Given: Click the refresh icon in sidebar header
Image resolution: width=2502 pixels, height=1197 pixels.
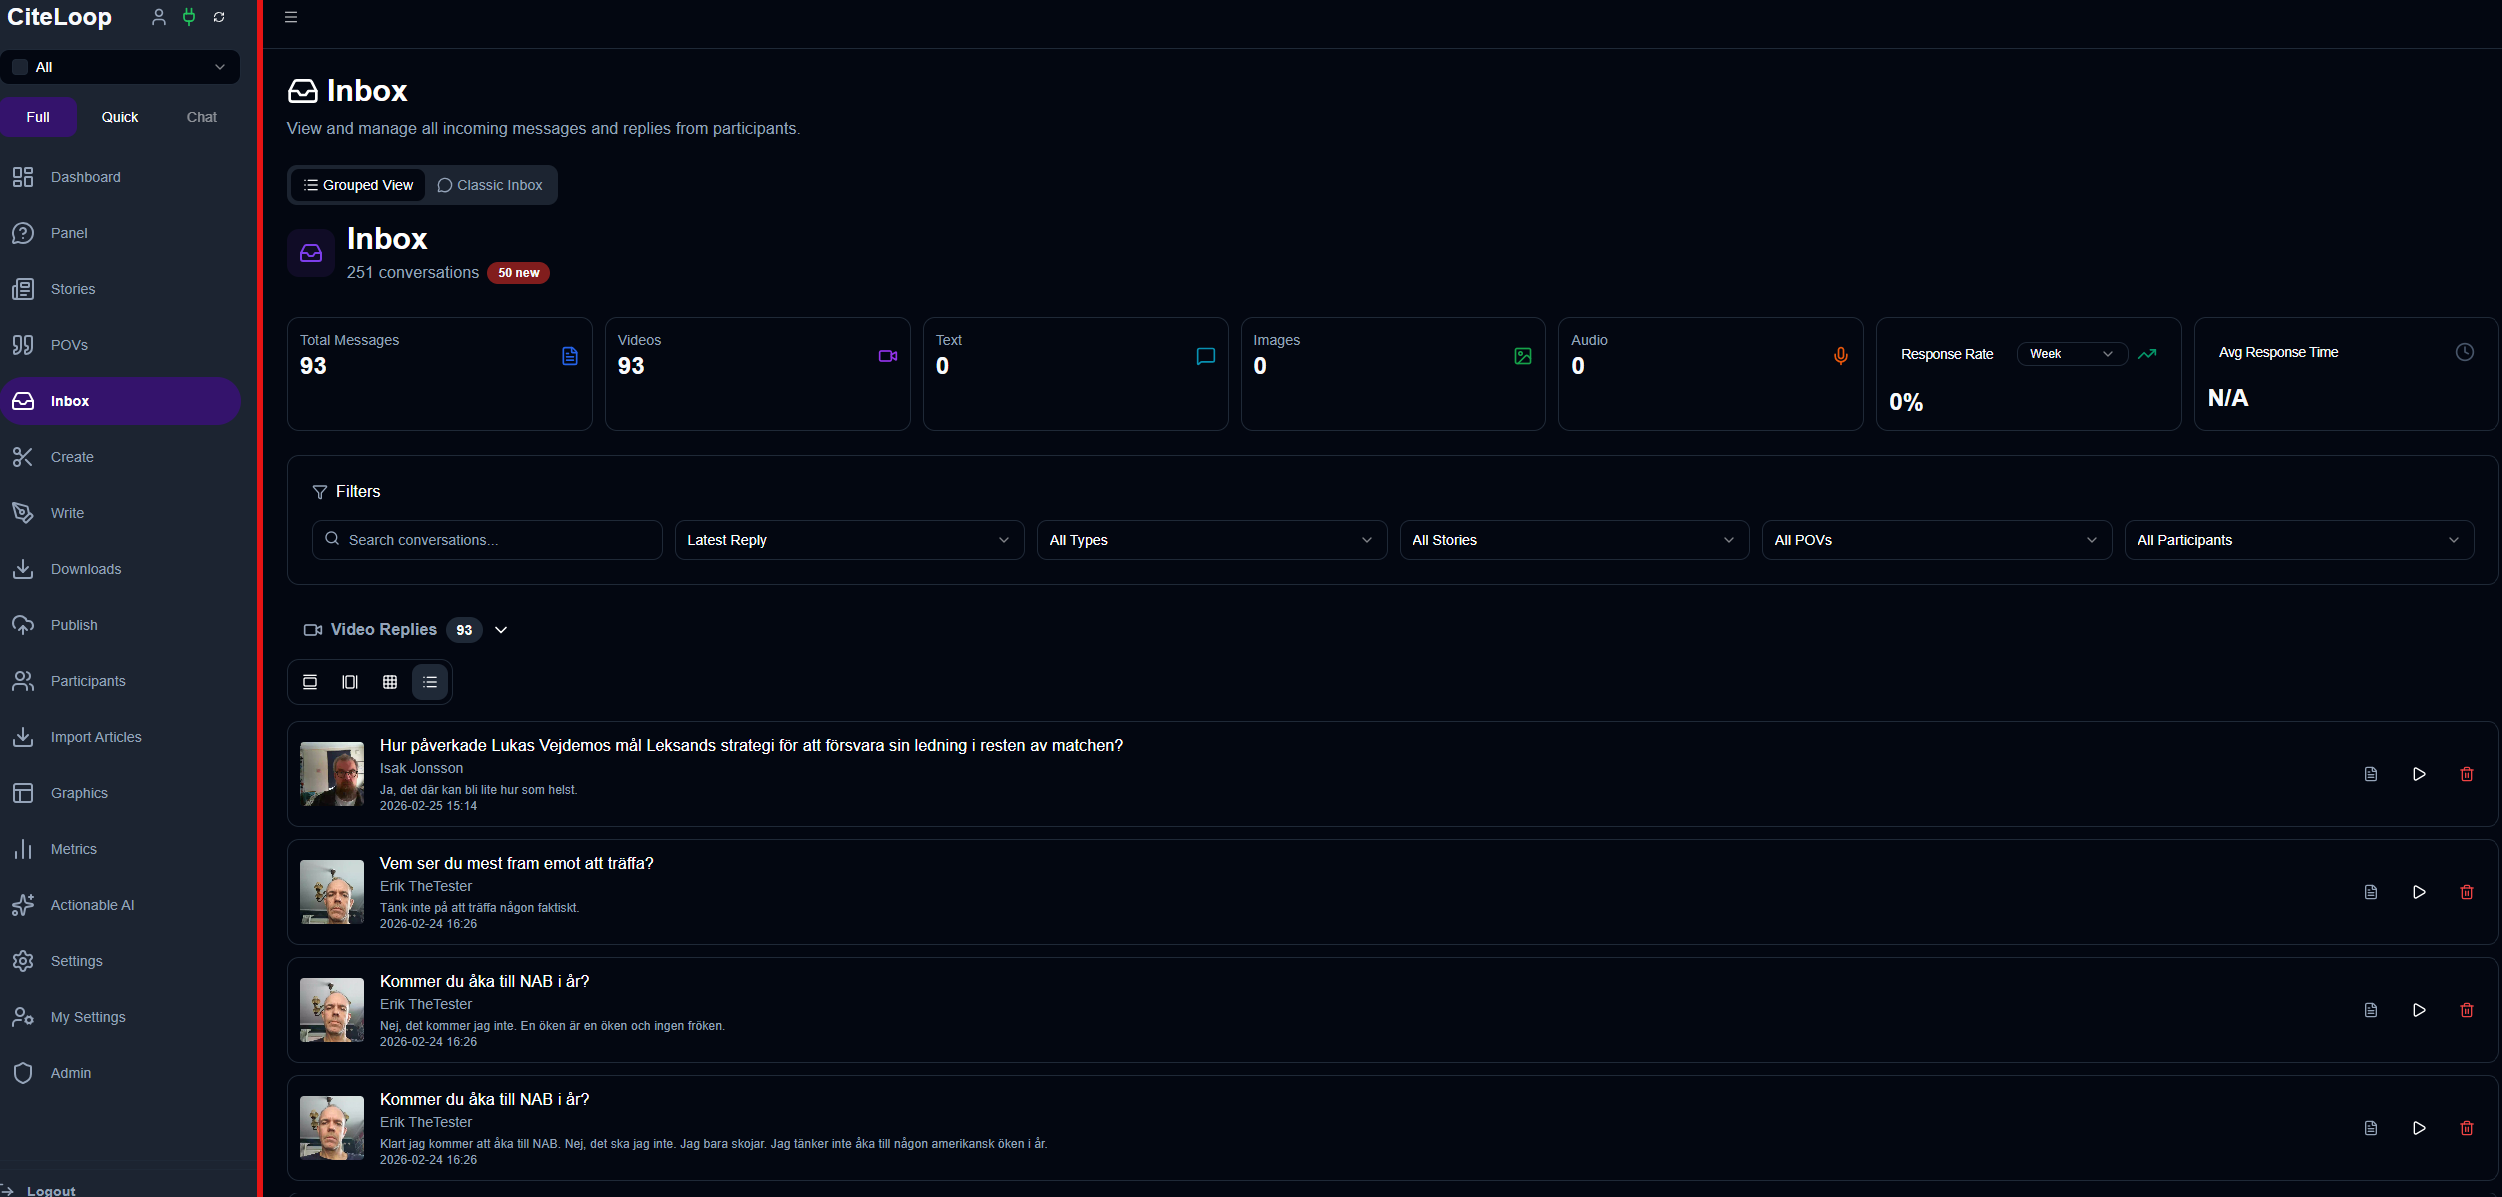Looking at the screenshot, I should point(219,17).
